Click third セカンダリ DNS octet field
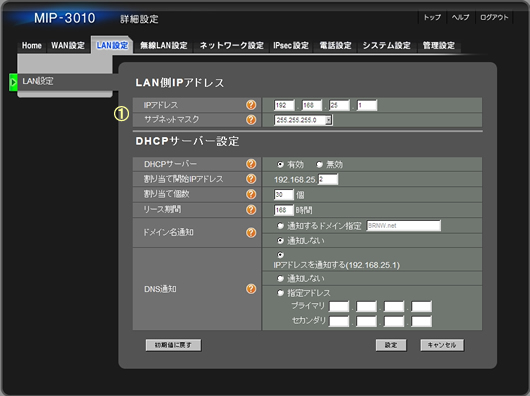Image resolution: width=530 pixels, height=396 pixels. coord(394,321)
